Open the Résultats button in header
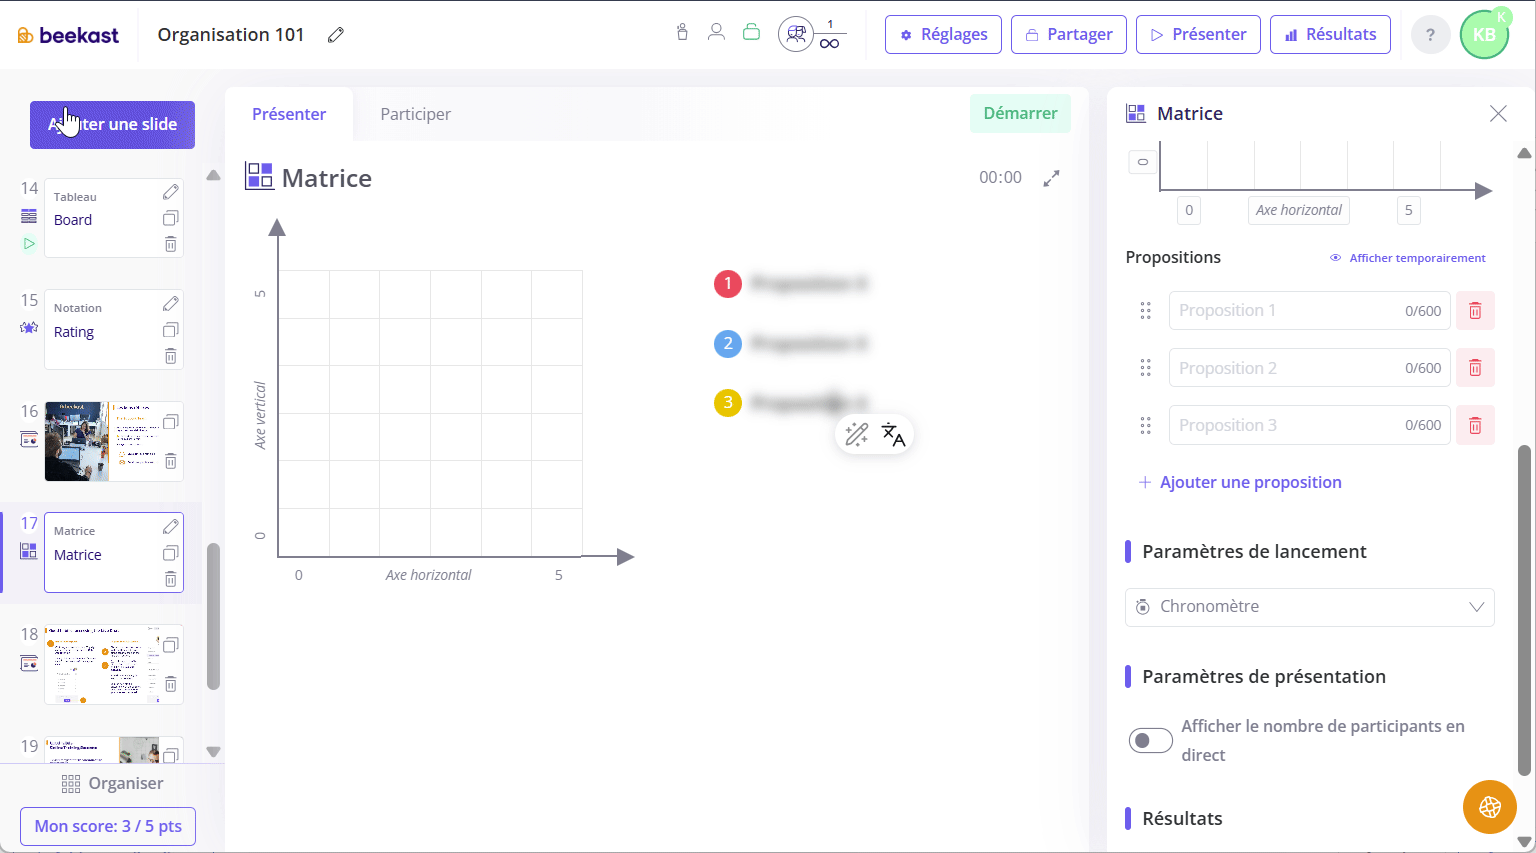The height and width of the screenshot is (853, 1536). coord(1330,35)
